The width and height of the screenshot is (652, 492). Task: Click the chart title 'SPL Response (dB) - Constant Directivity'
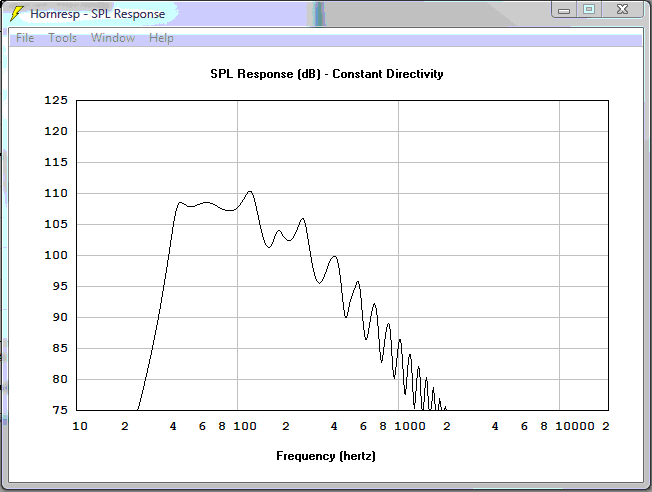(x=326, y=74)
